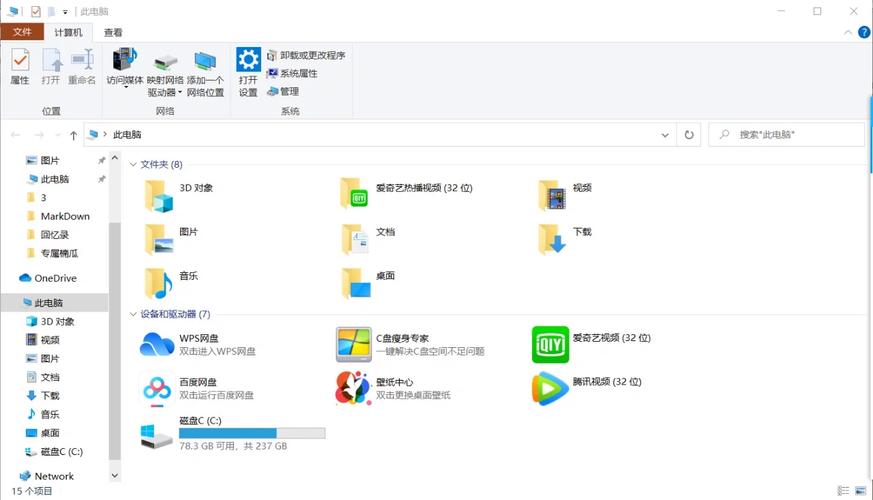The height and width of the screenshot is (500, 873).
Task: Open the 文件 tab
Action: (x=22, y=32)
